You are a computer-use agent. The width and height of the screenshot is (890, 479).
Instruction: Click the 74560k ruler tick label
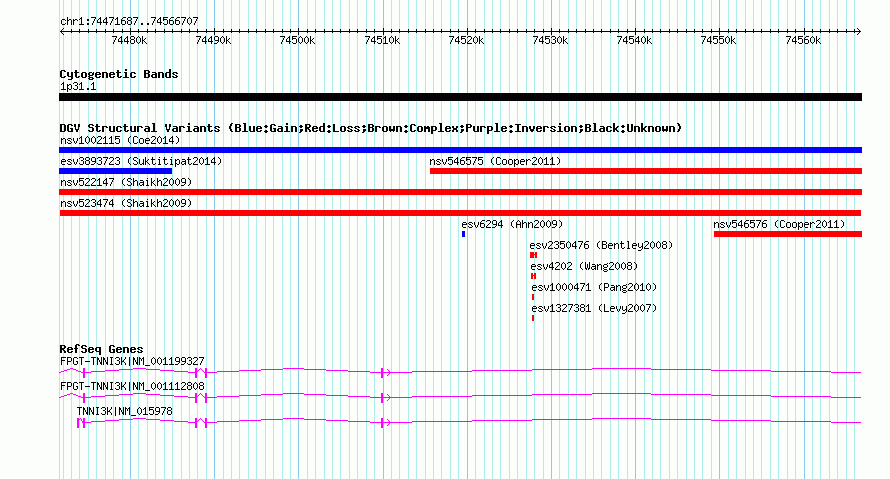click(x=803, y=40)
